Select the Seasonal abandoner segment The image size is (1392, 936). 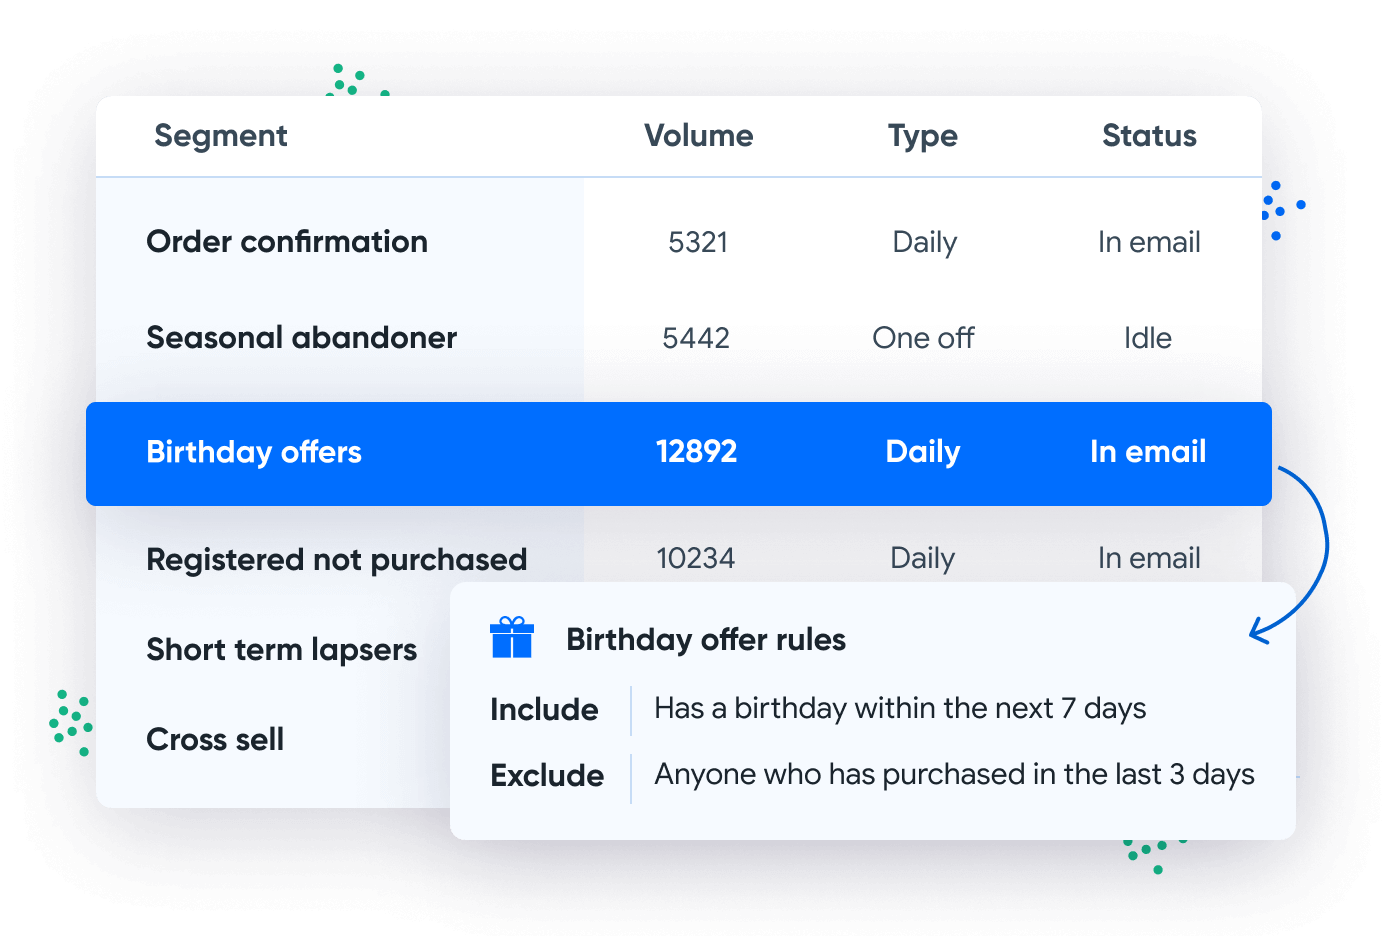point(301,338)
